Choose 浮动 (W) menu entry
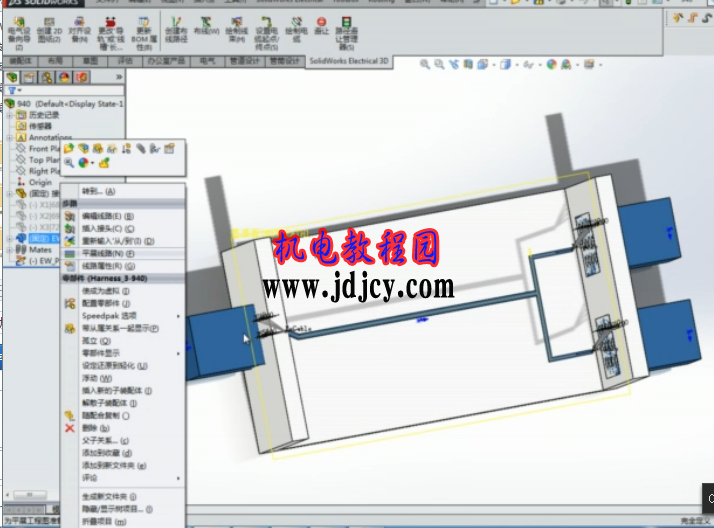This screenshot has width=714, height=528. (x=123, y=378)
